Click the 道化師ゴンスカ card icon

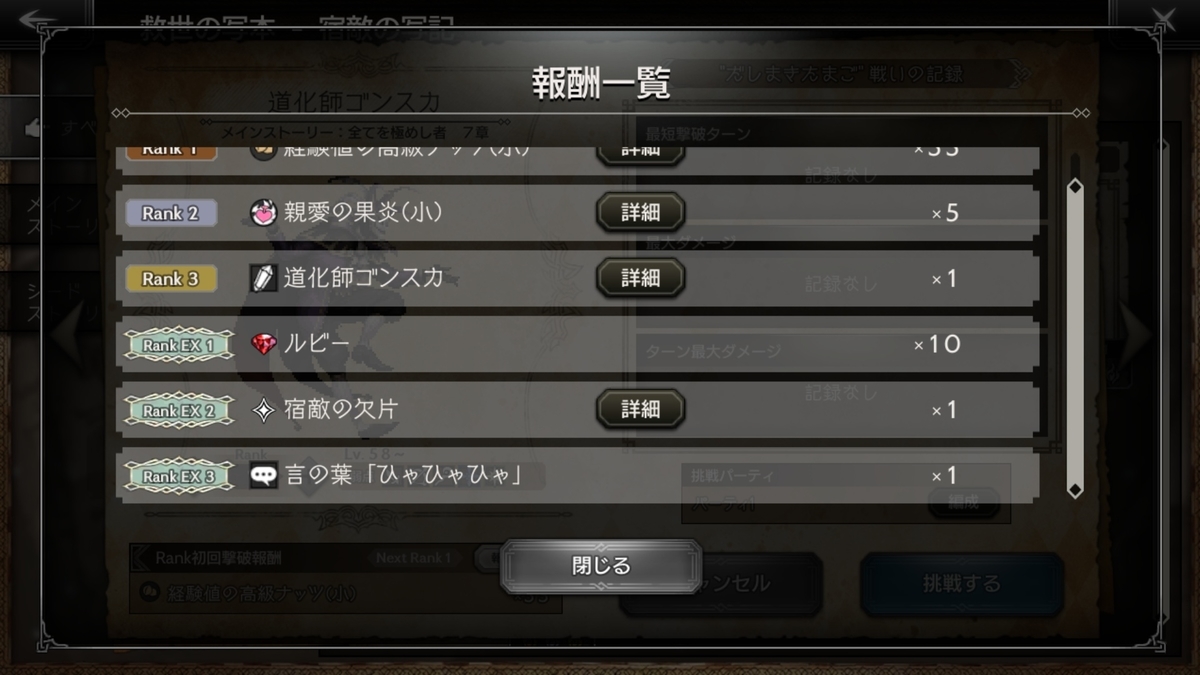(263, 278)
